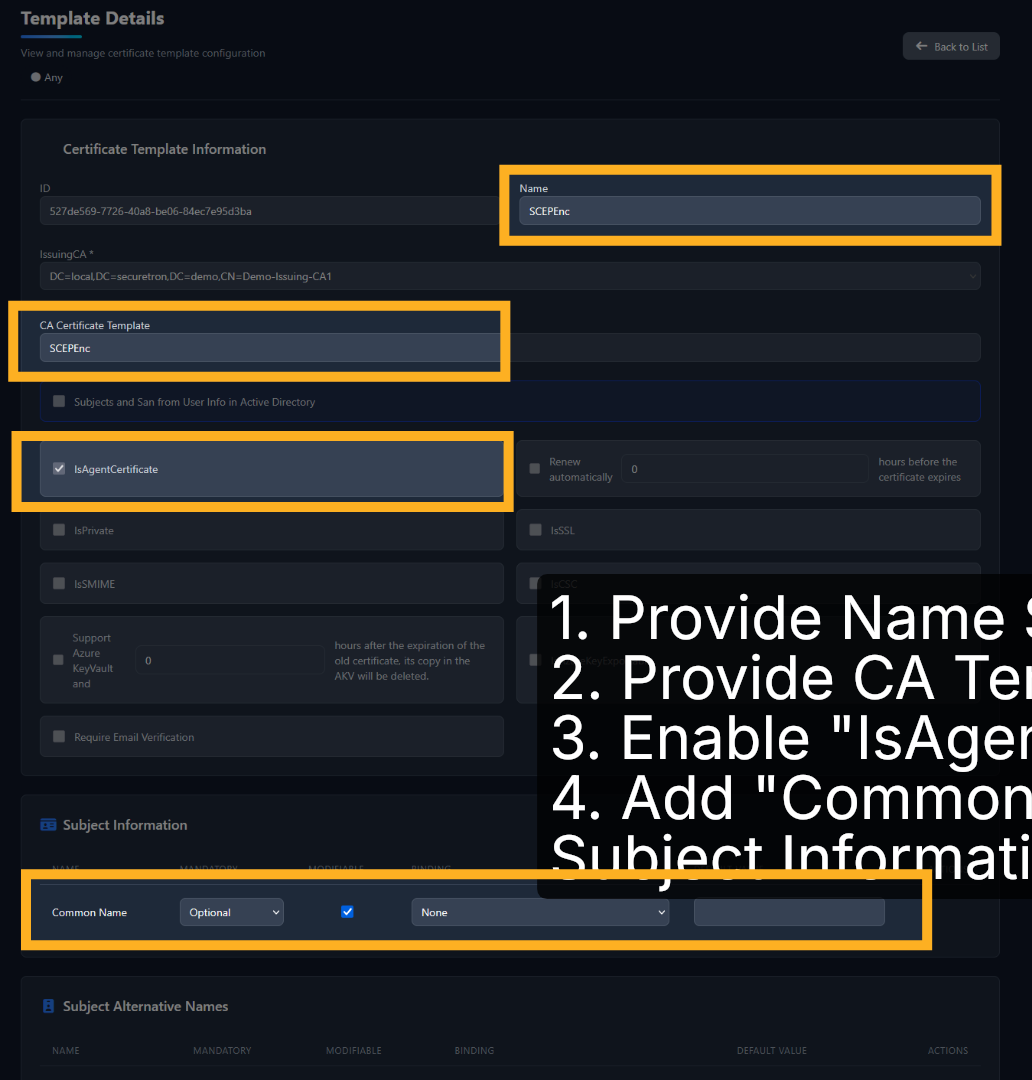This screenshot has height=1080, width=1032.
Task: Click the Subject Alternative Names heading text
Action: (145, 1006)
